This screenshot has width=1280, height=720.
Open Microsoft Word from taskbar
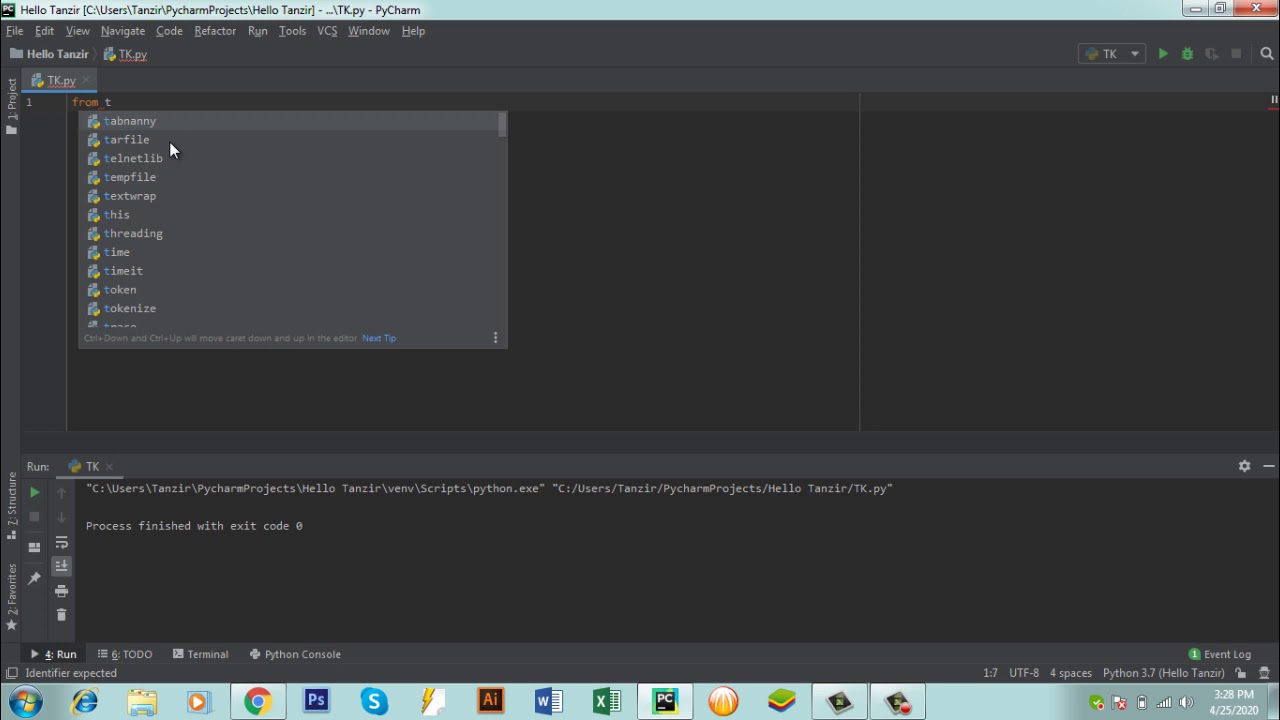[x=548, y=702]
